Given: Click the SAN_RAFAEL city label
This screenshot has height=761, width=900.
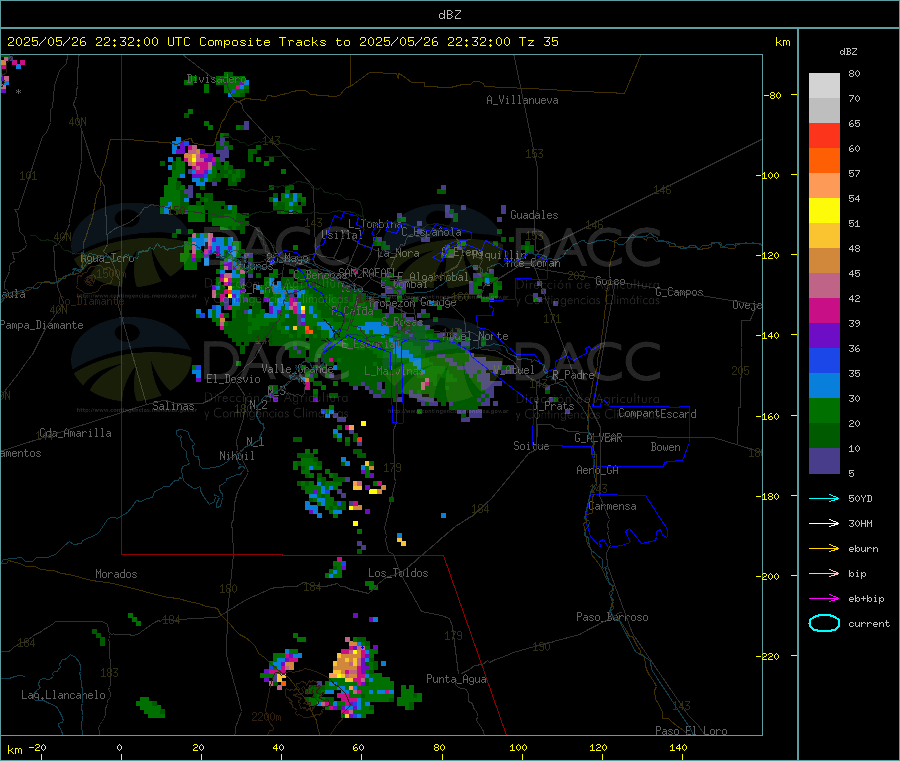Looking at the screenshot, I should point(366,272).
